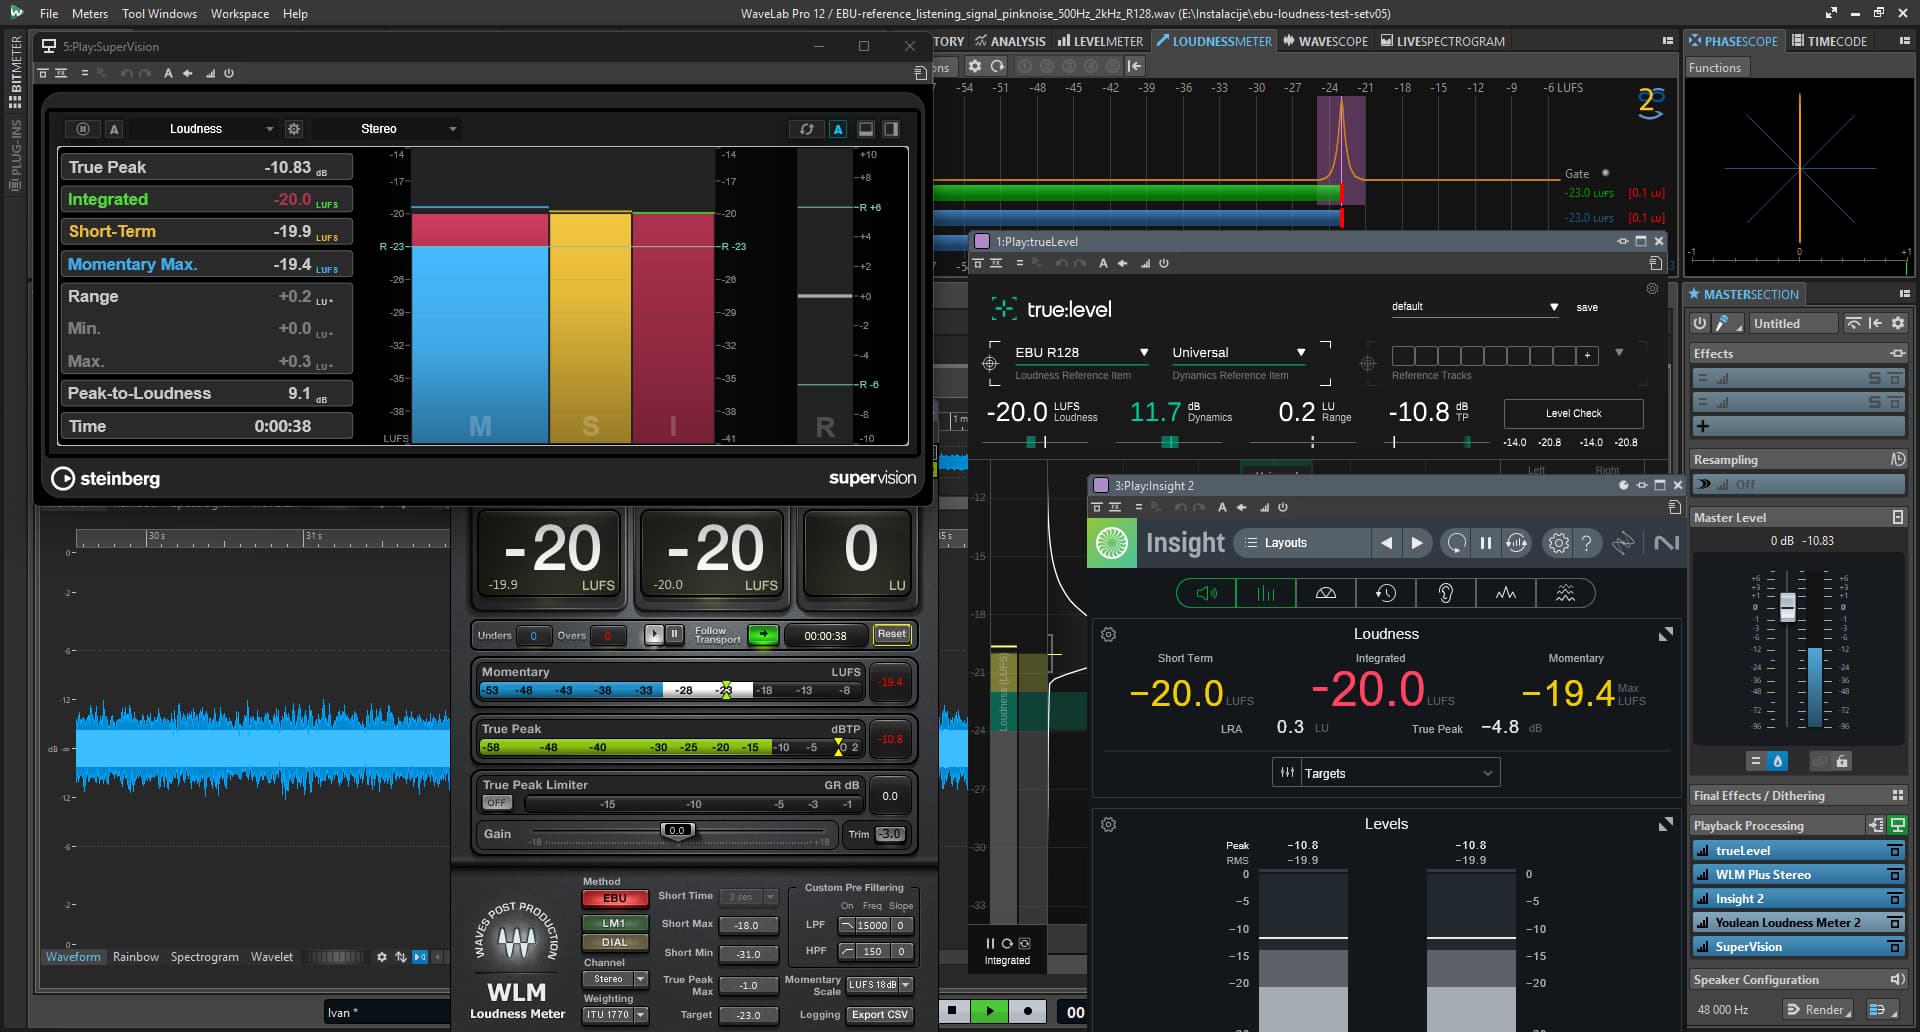Toggle Insight loudness speaker module
The height and width of the screenshot is (1032, 1920).
(x=1207, y=593)
